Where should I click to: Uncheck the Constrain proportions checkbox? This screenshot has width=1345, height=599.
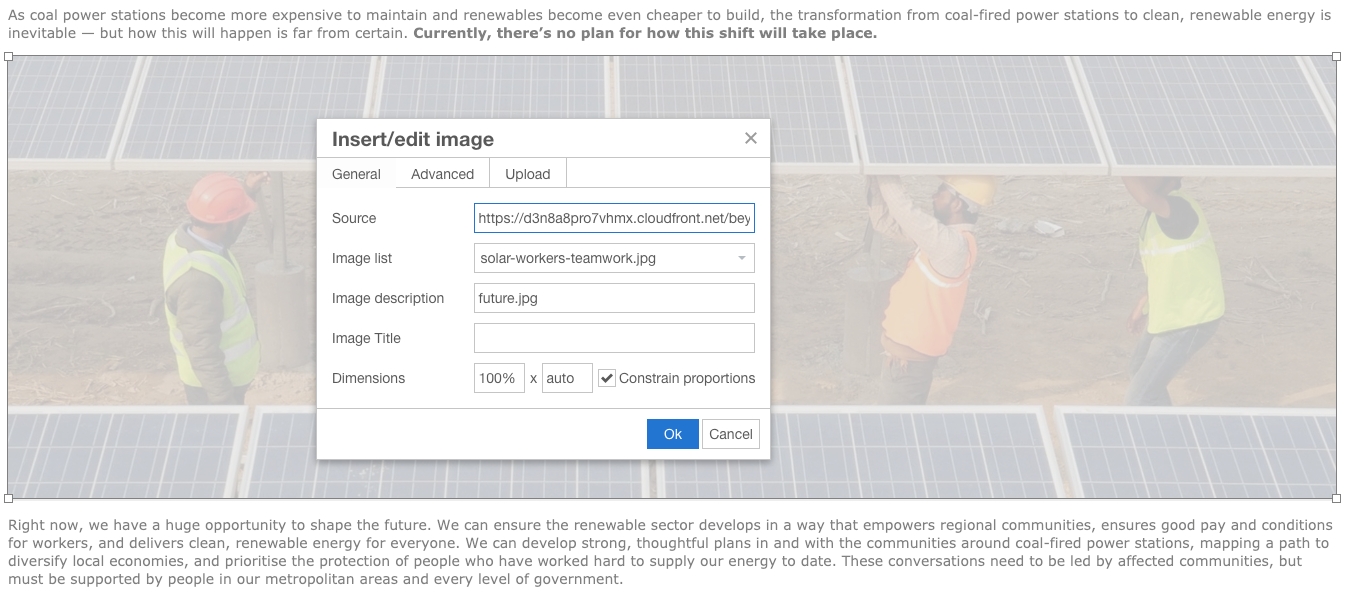click(607, 378)
